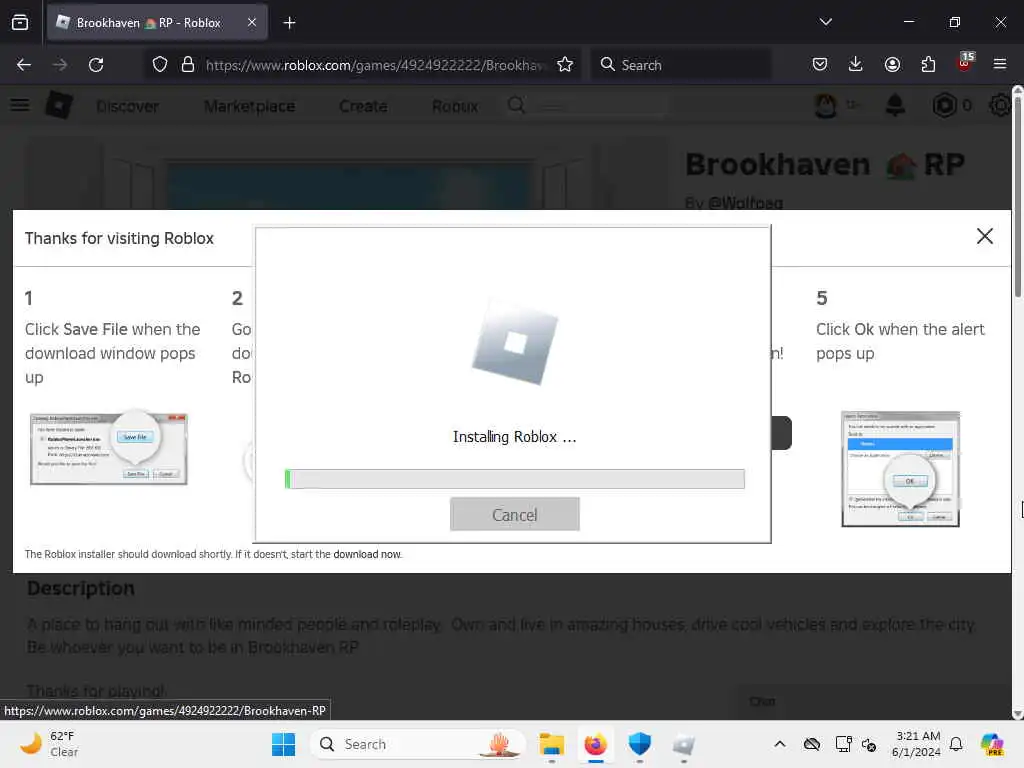Screen dimensions: 1024x768
Task: Open Create in Roblox navigation
Action: (x=363, y=106)
